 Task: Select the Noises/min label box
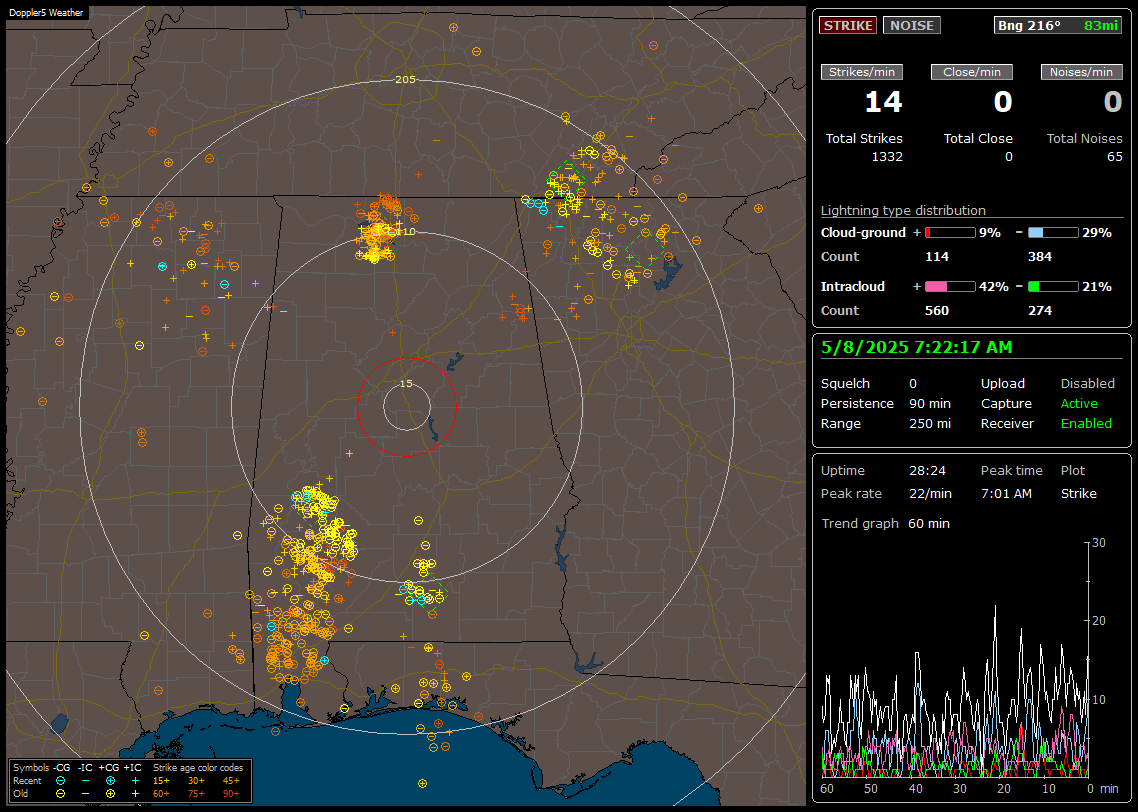click(x=1081, y=72)
